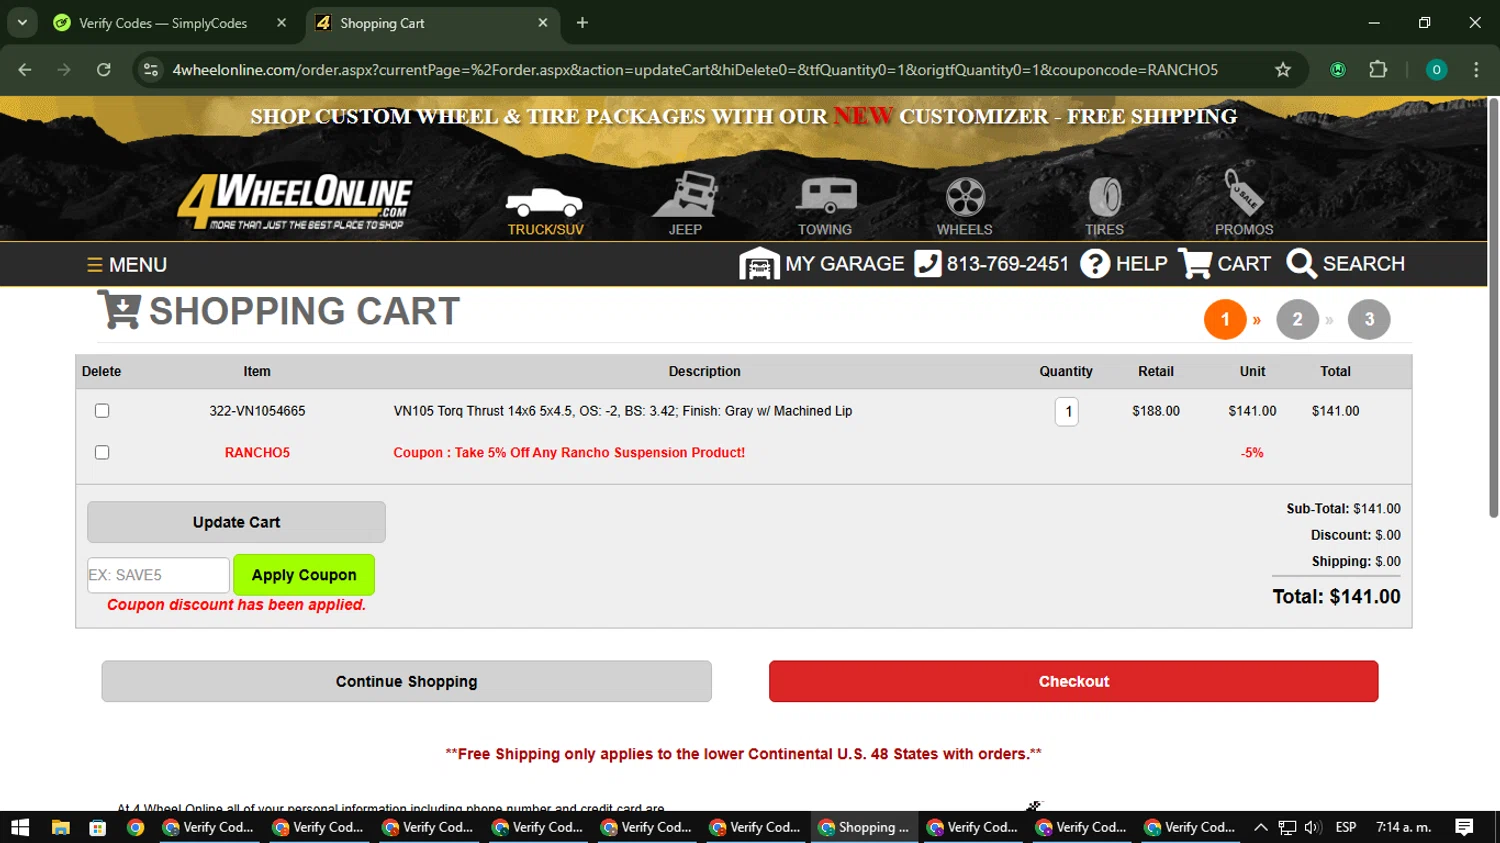Go back using the browser back arrow
This screenshot has width=1500, height=843.
25,70
